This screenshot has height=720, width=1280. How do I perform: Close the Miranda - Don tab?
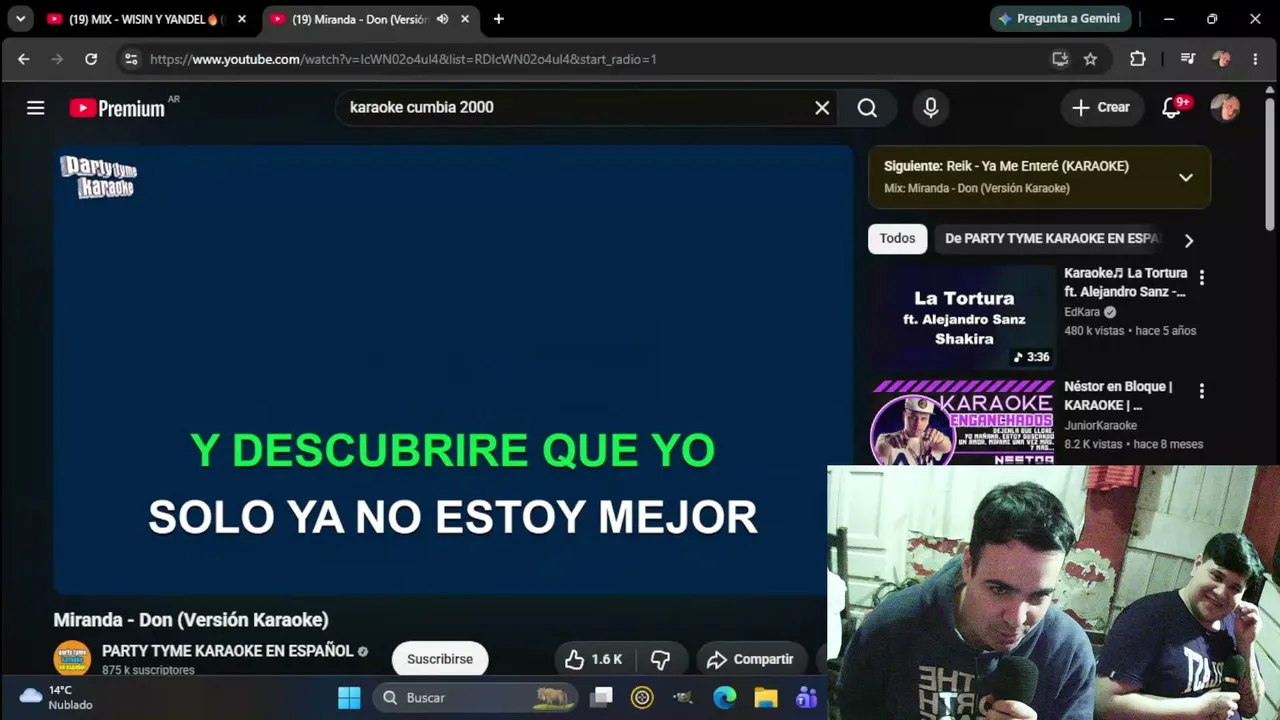465,19
